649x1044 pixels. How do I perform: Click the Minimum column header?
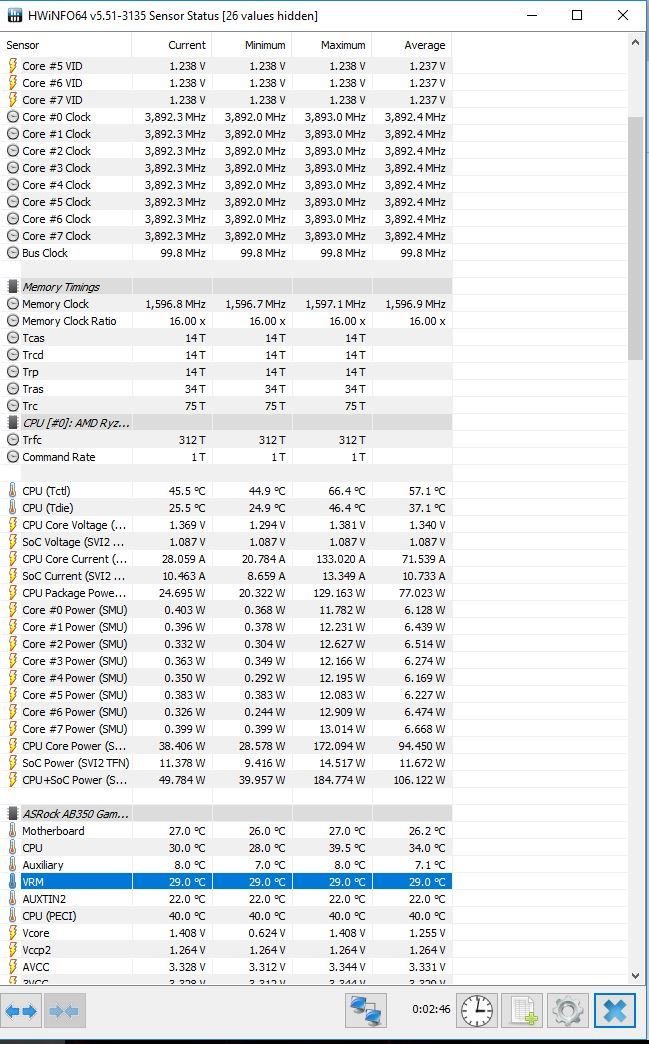[252, 45]
